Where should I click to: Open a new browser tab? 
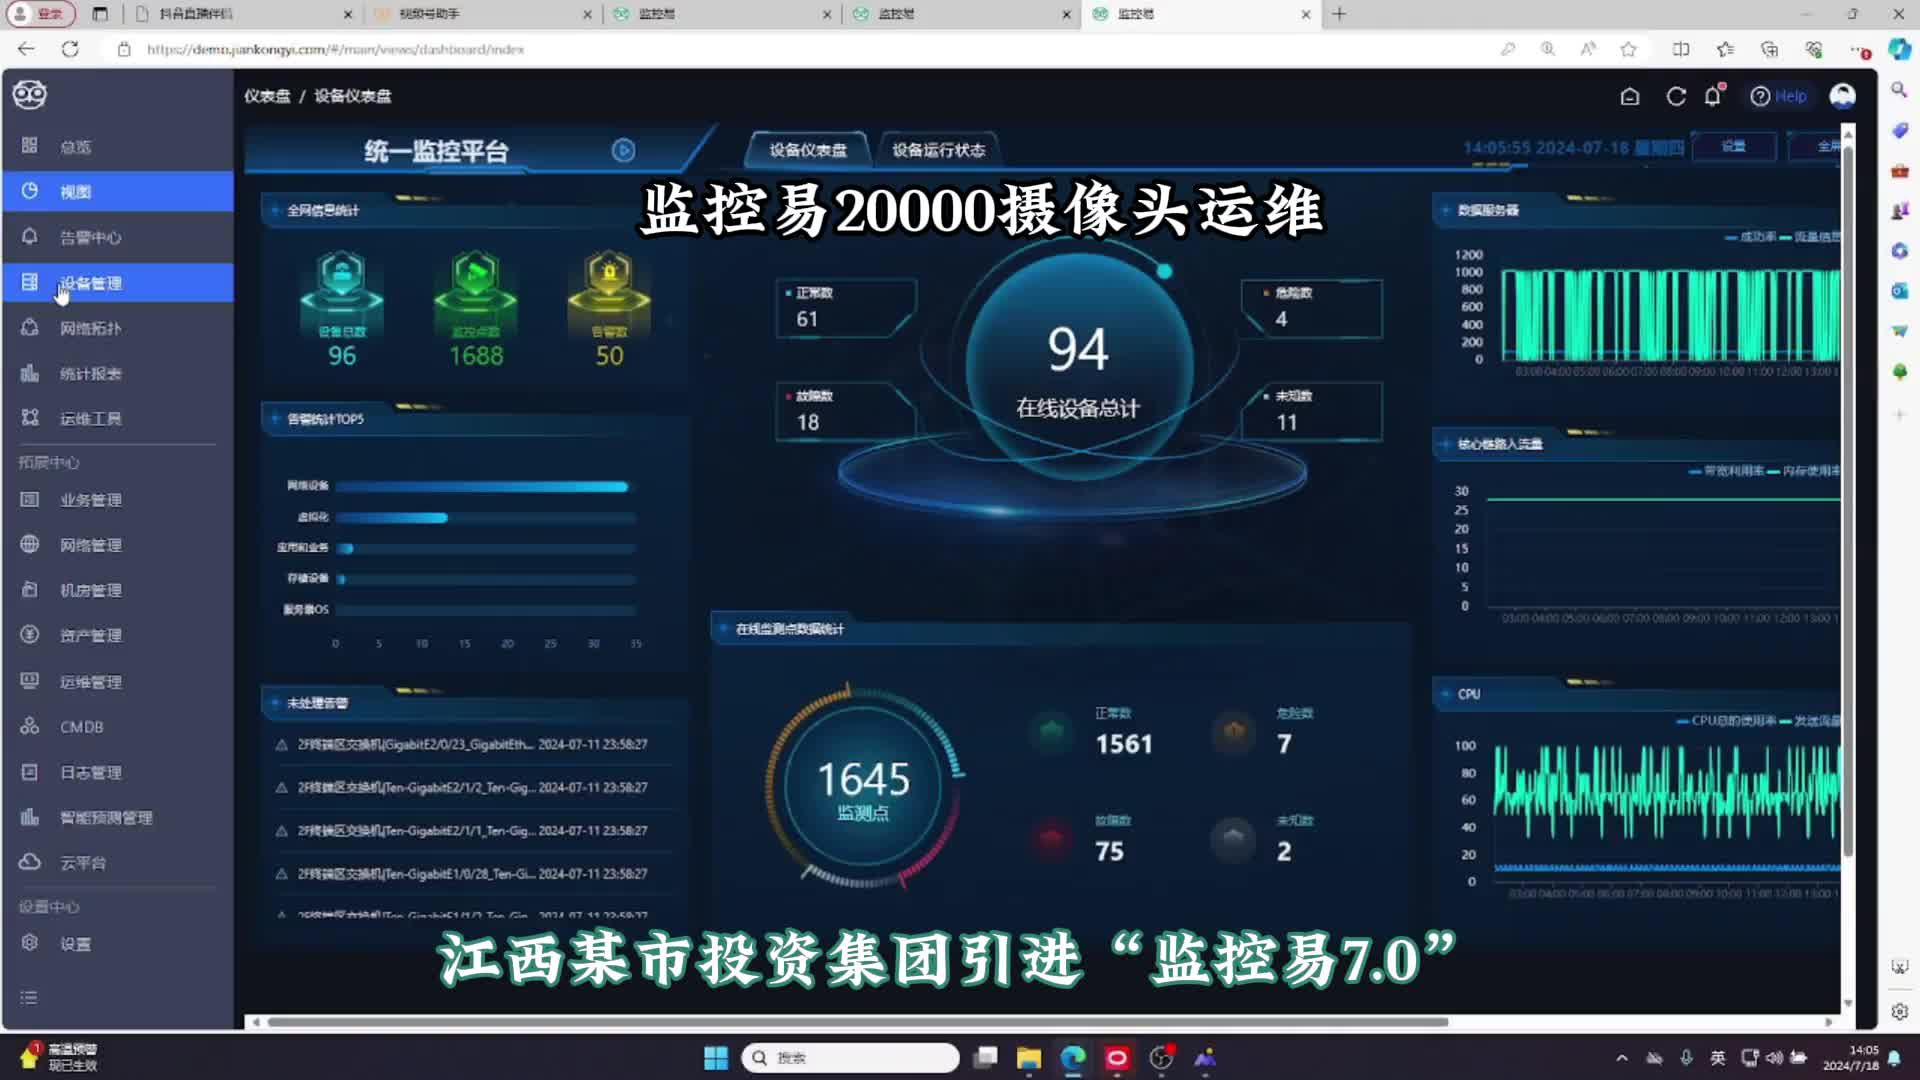pos(1339,14)
